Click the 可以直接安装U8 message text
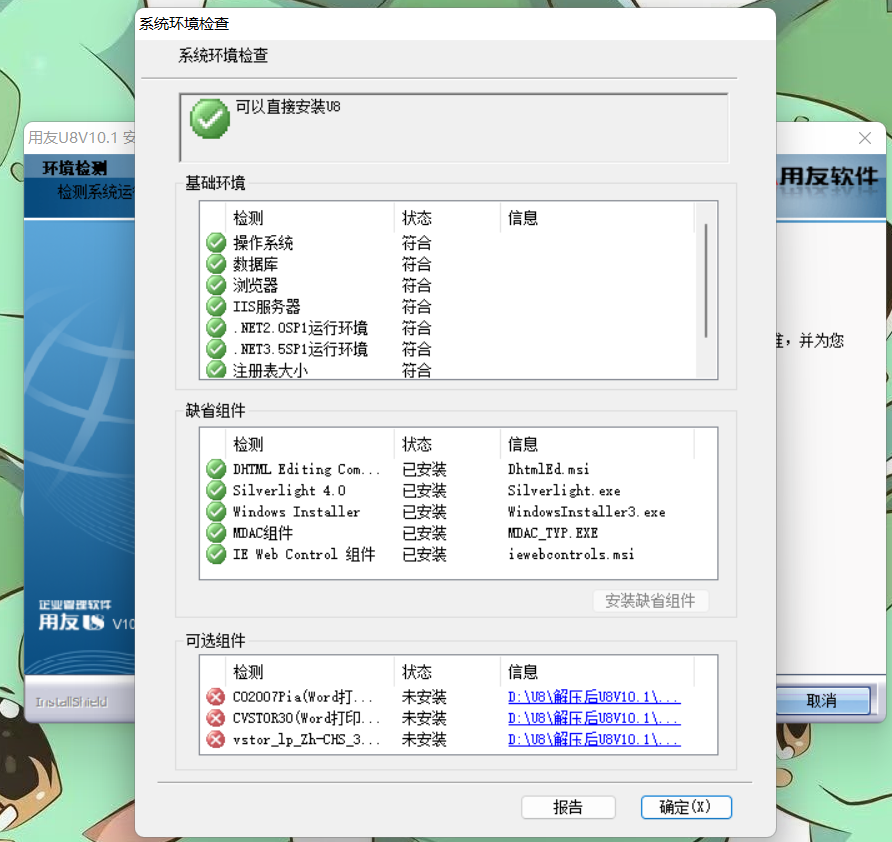The height and width of the screenshot is (842, 892). [x=288, y=106]
